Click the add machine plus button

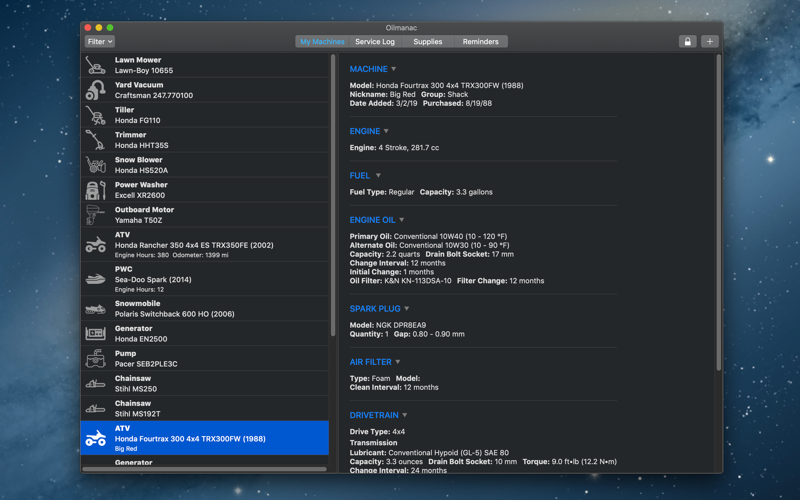[x=709, y=42]
